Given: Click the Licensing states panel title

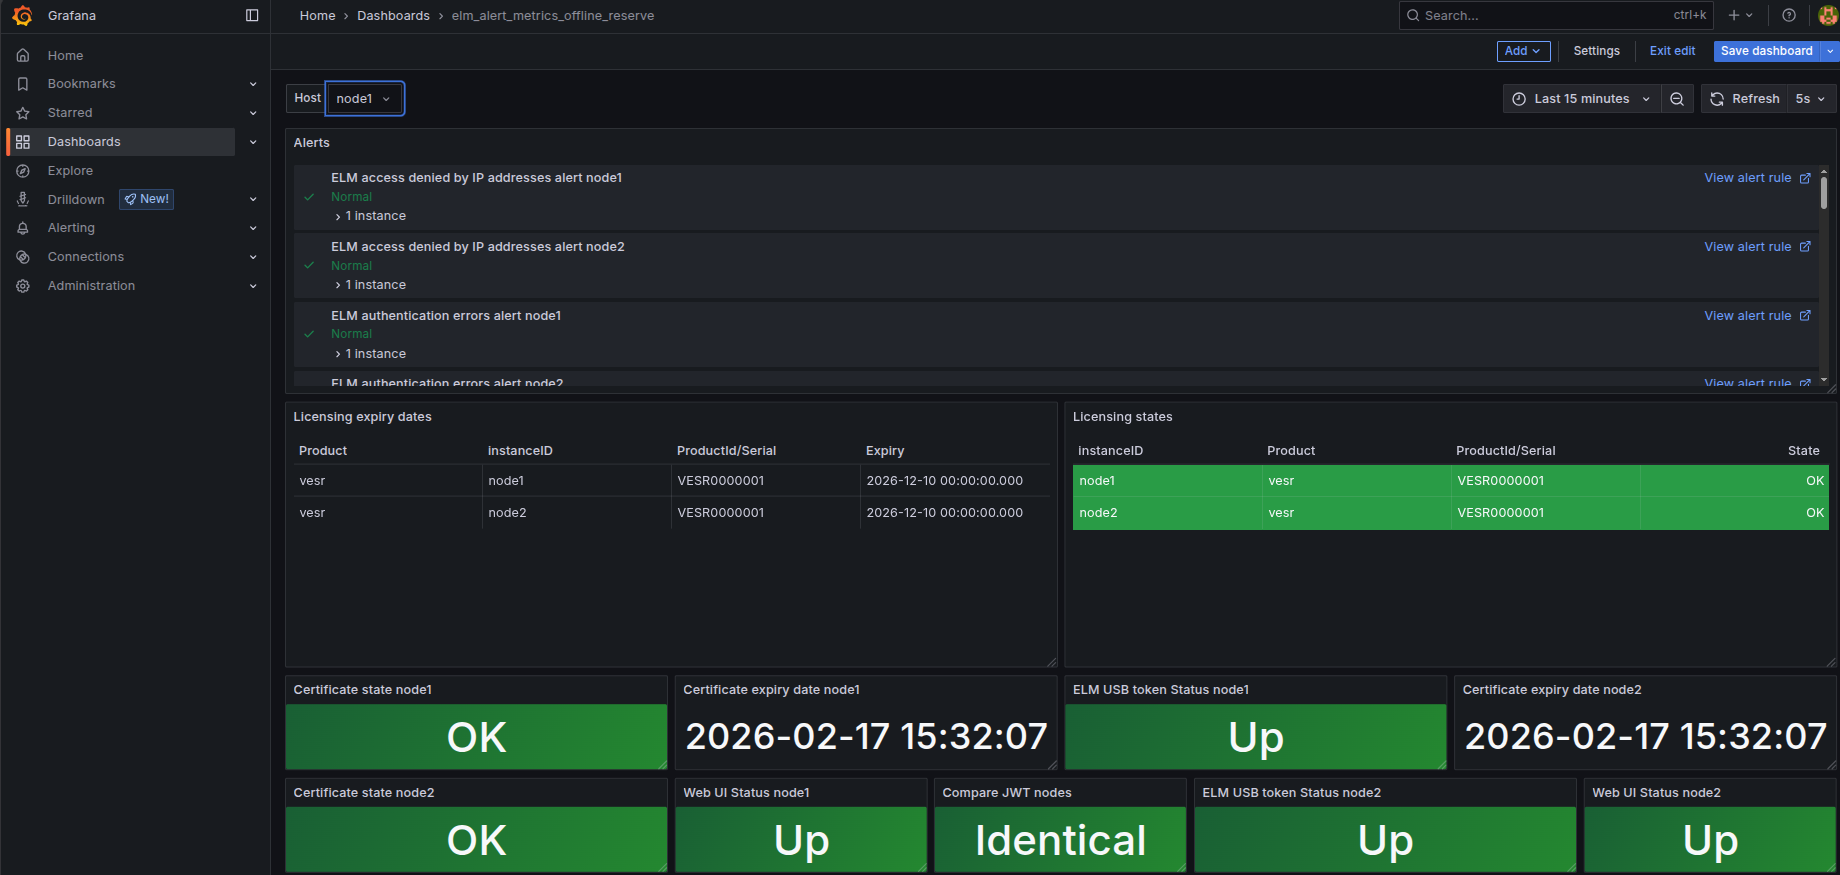Looking at the screenshot, I should tap(1122, 417).
